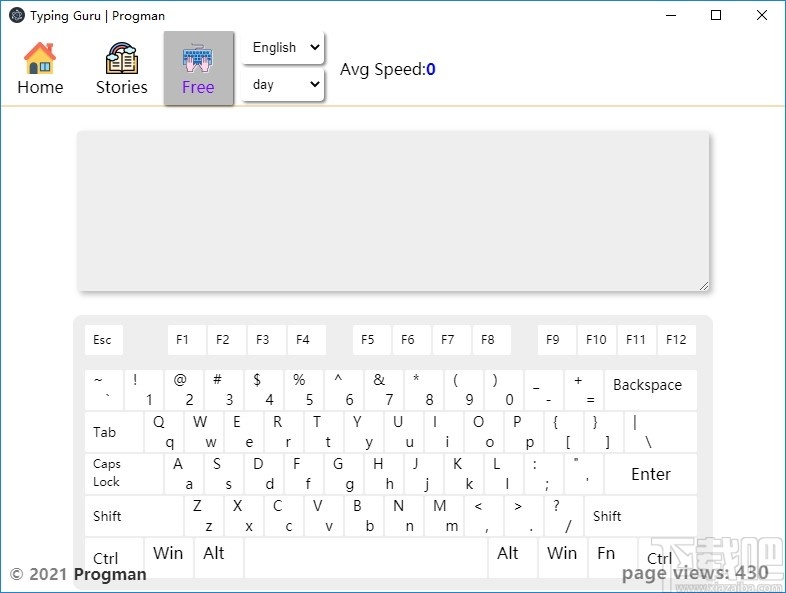Click the T key
The width and height of the screenshot is (786, 593).
coord(324,432)
